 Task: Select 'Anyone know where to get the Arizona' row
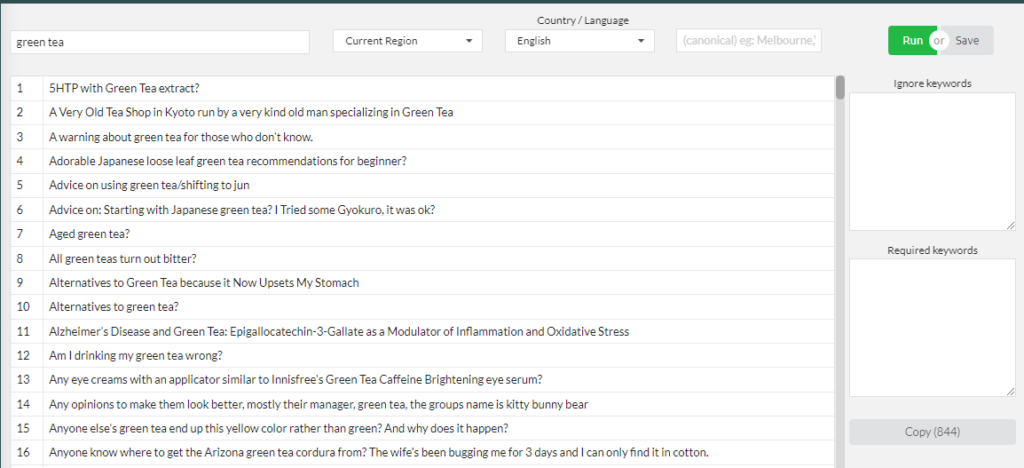[423, 453]
